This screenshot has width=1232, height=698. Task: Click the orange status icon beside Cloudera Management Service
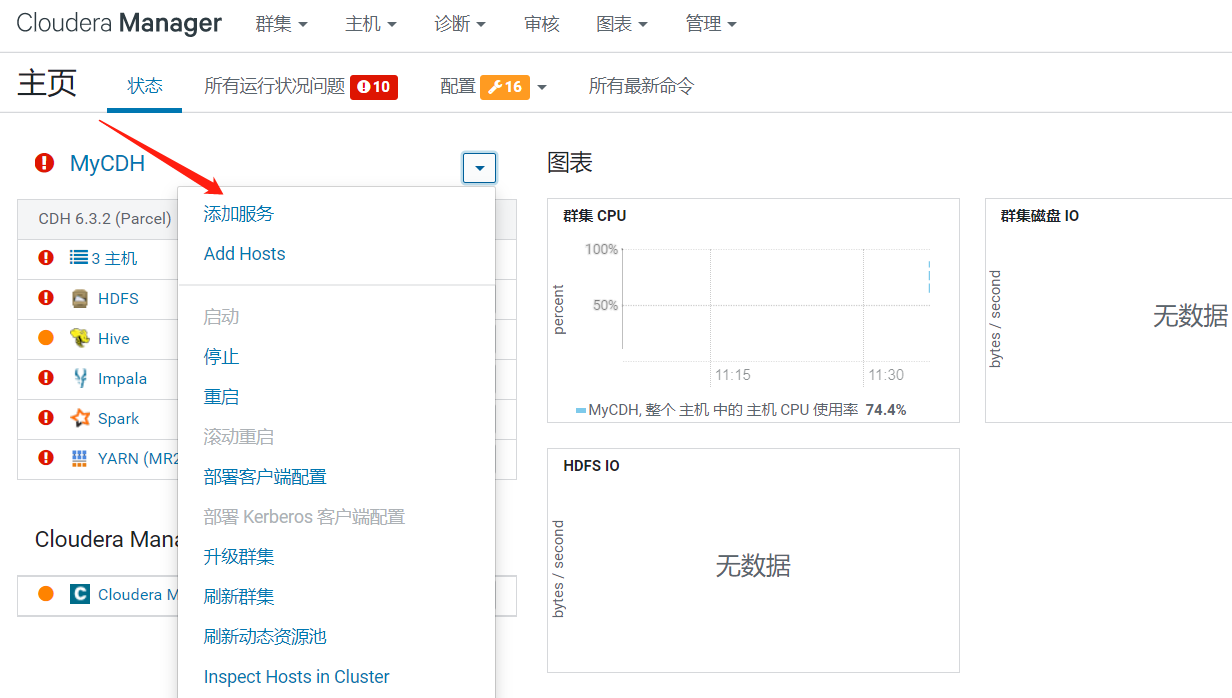tap(46, 594)
